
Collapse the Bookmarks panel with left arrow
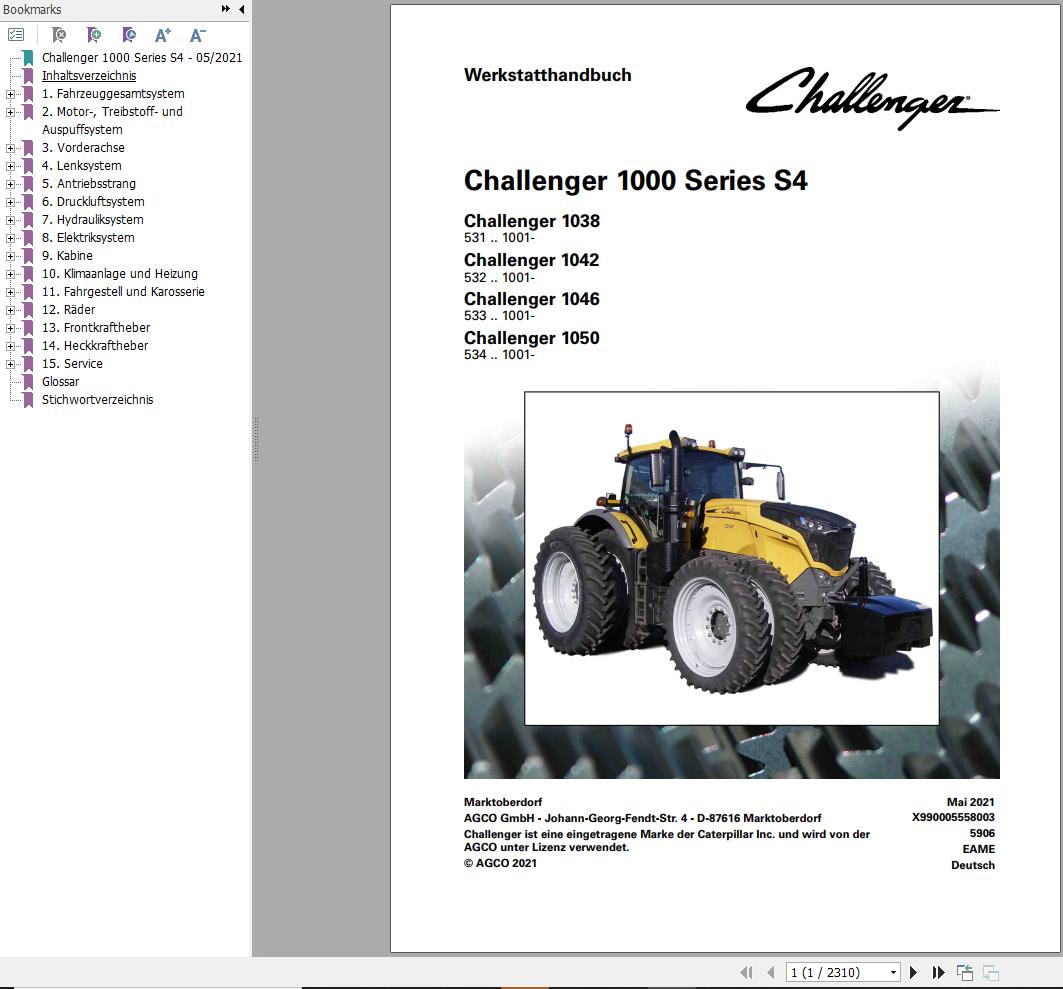pos(241,9)
